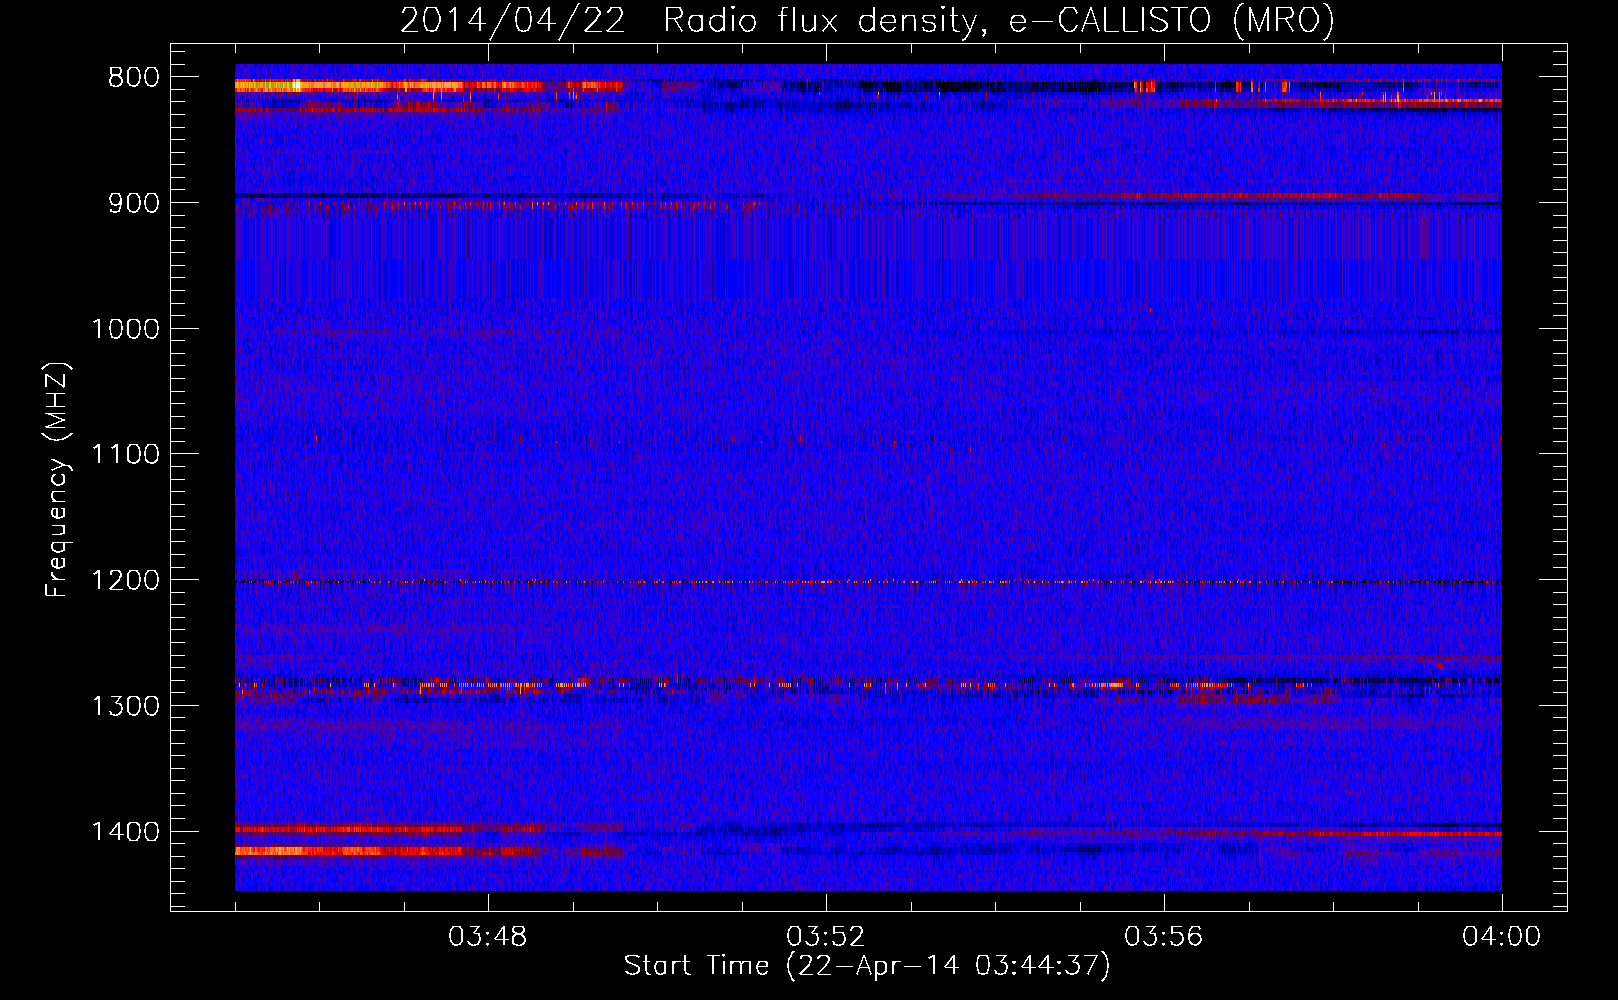Select the 1400 frequency axis label
This screenshot has height=1000, width=1618.
point(126,832)
